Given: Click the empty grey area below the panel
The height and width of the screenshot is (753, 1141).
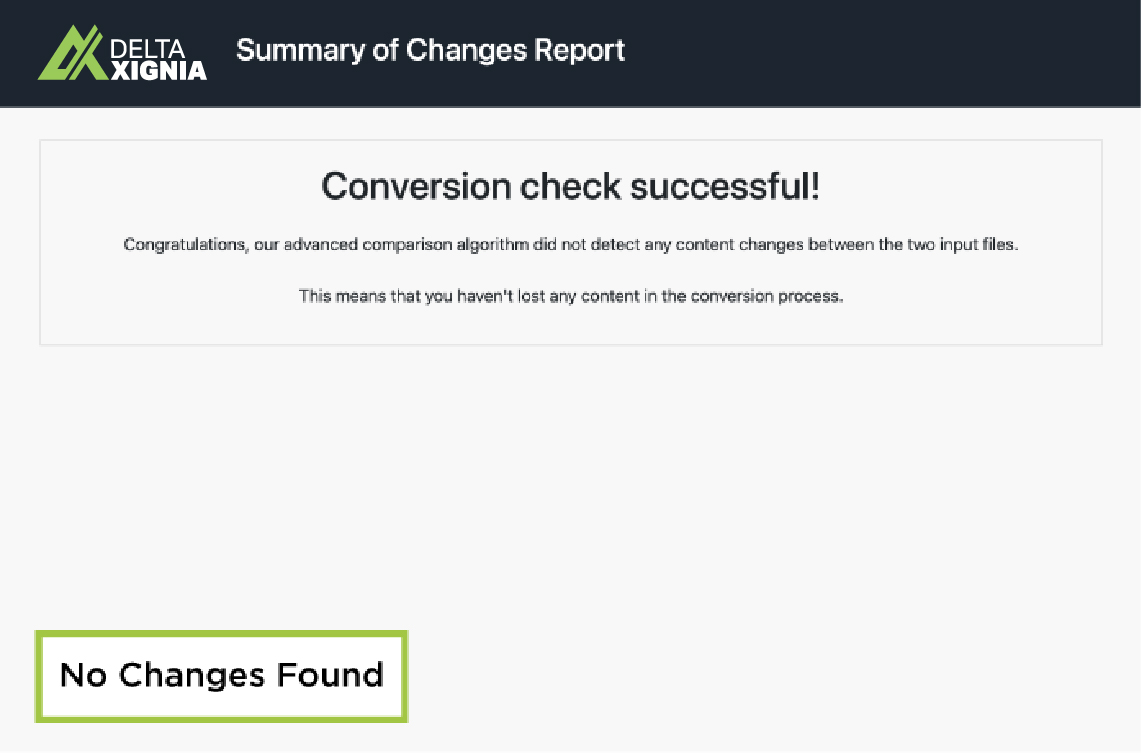Looking at the screenshot, I should point(700,500).
